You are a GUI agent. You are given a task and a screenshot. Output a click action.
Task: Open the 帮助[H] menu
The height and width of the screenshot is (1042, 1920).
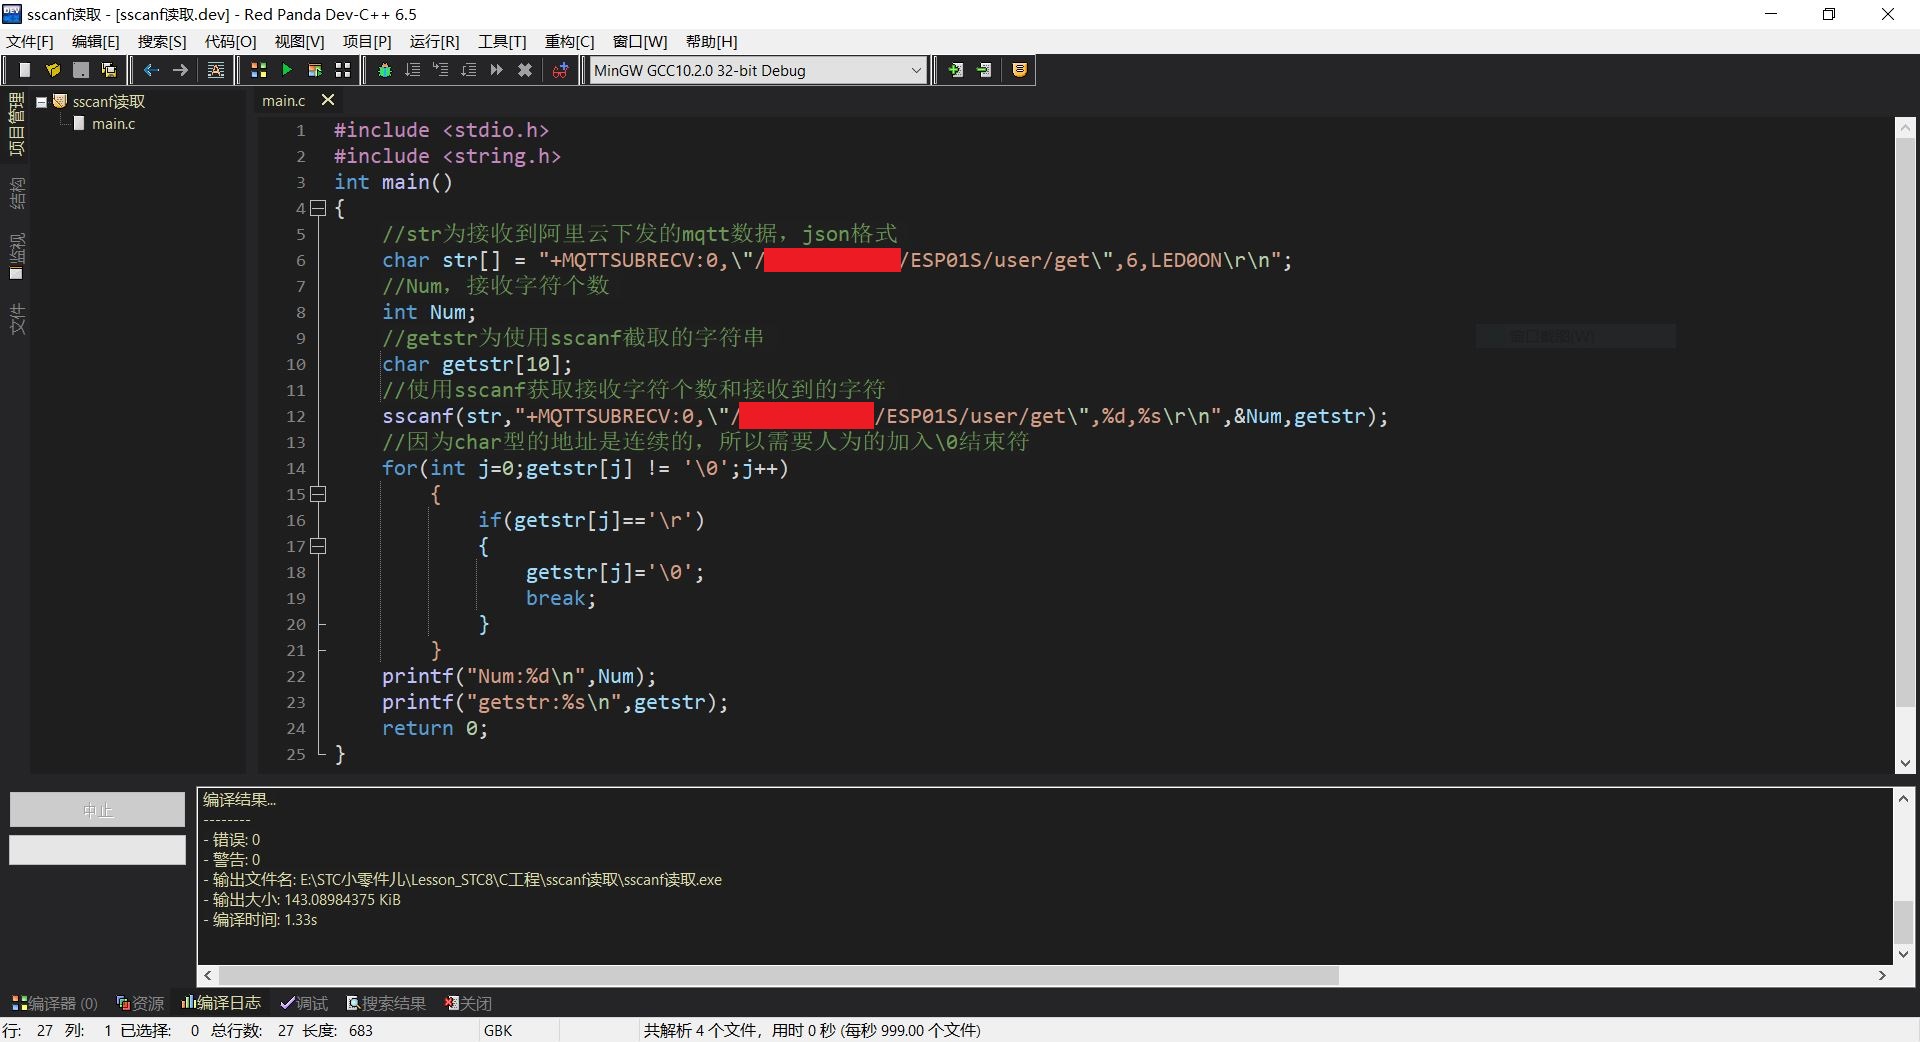(x=712, y=41)
